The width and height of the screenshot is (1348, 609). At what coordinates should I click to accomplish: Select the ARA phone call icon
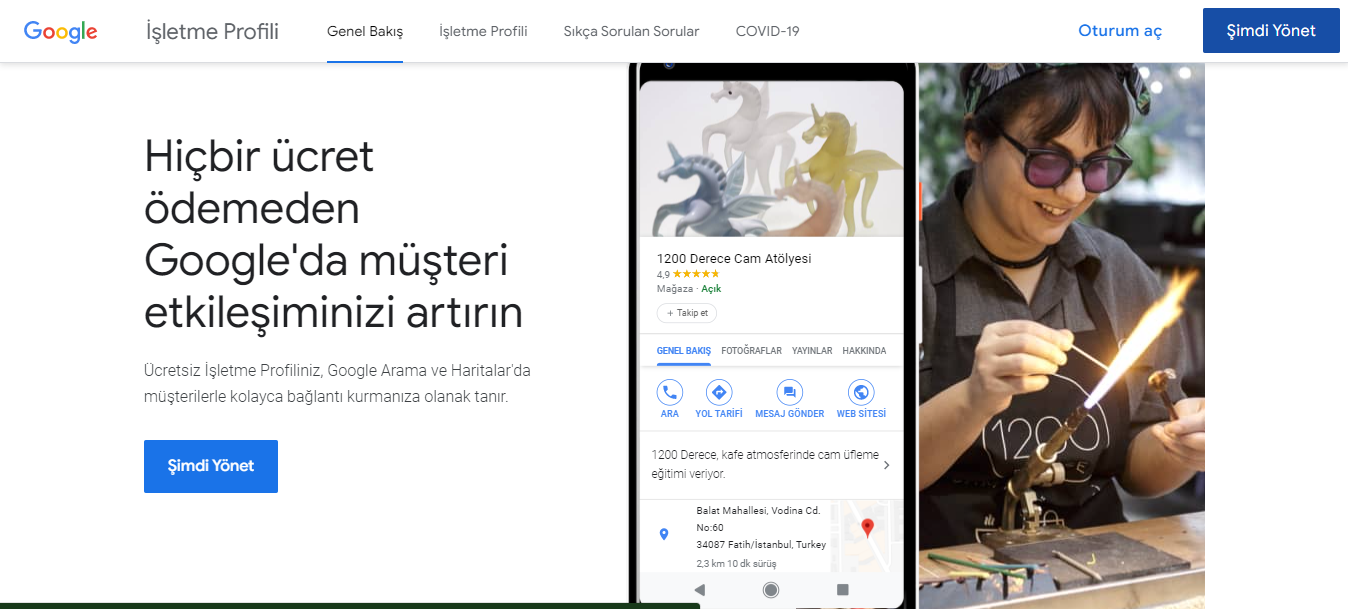[669, 392]
